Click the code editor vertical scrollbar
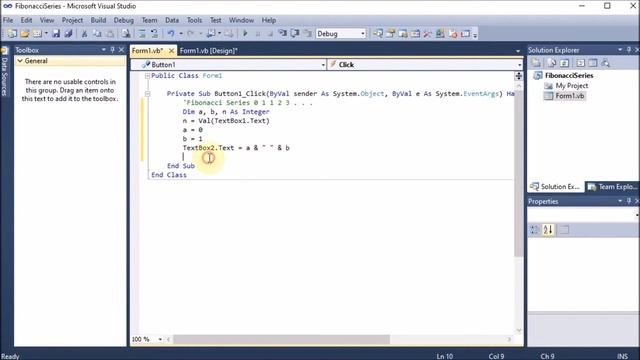This screenshot has width=640, height=360. tap(519, 175)
